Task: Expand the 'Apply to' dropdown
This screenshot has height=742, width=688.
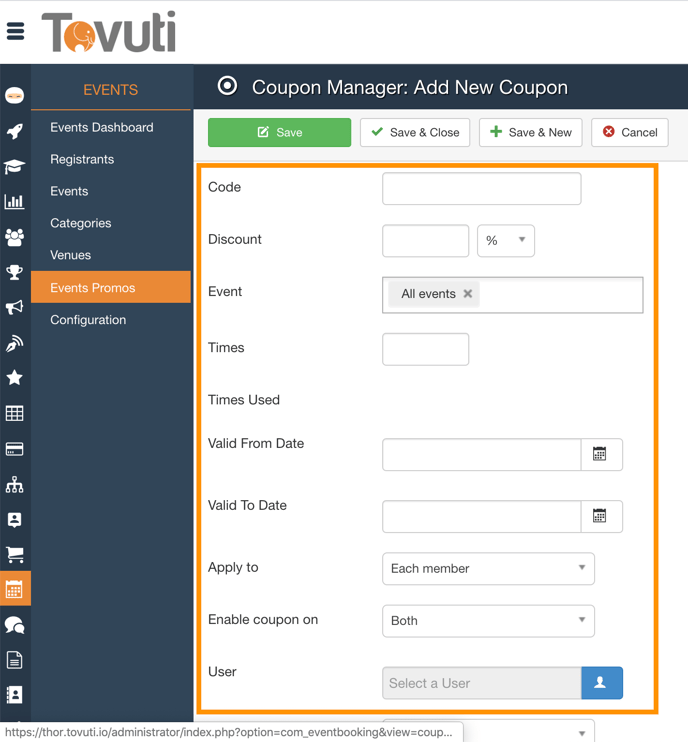Action: point(488,568)
